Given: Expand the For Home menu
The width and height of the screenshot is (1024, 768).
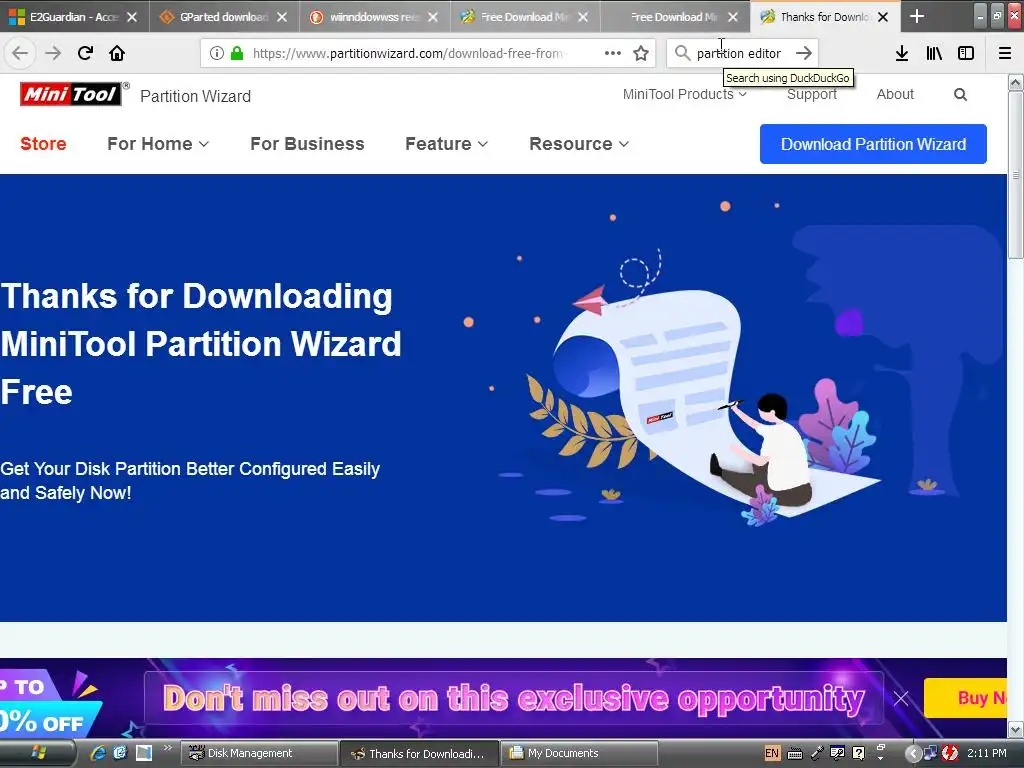Looking at the screenshot, I should [158, 144].
